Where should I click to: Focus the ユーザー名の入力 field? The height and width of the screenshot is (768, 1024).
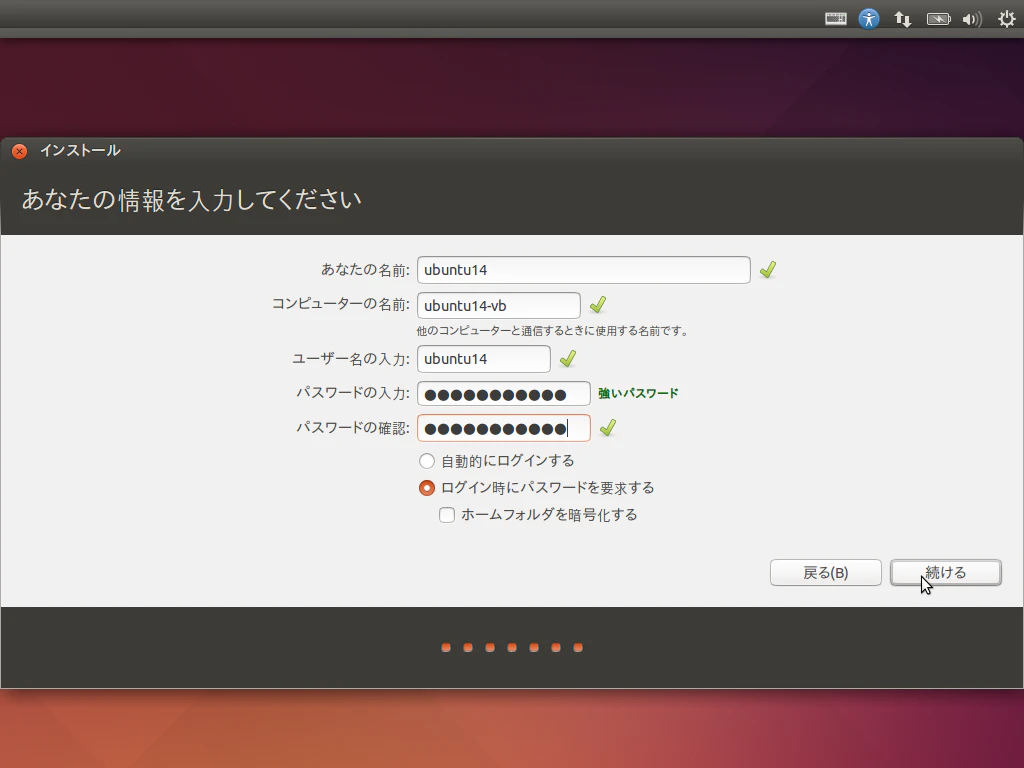(483, 359)
